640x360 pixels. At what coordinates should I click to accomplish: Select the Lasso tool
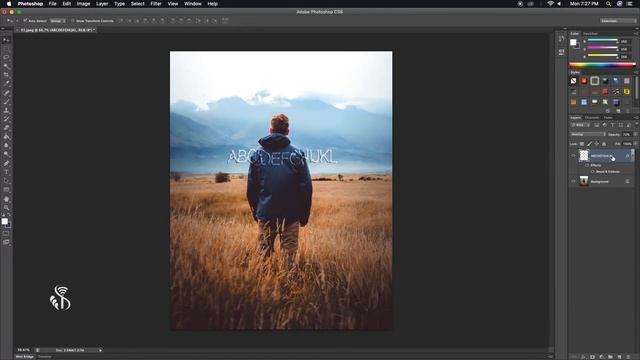point(6,57)
